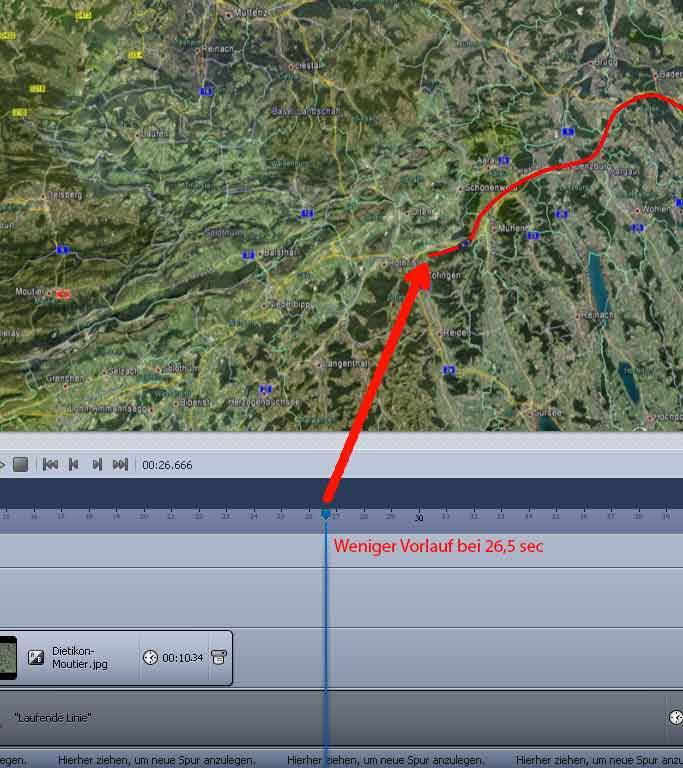The image size is (683, 768).
Task: Click the time display 00:26.666
Action: pyautogui.click(x=167, y=465)
